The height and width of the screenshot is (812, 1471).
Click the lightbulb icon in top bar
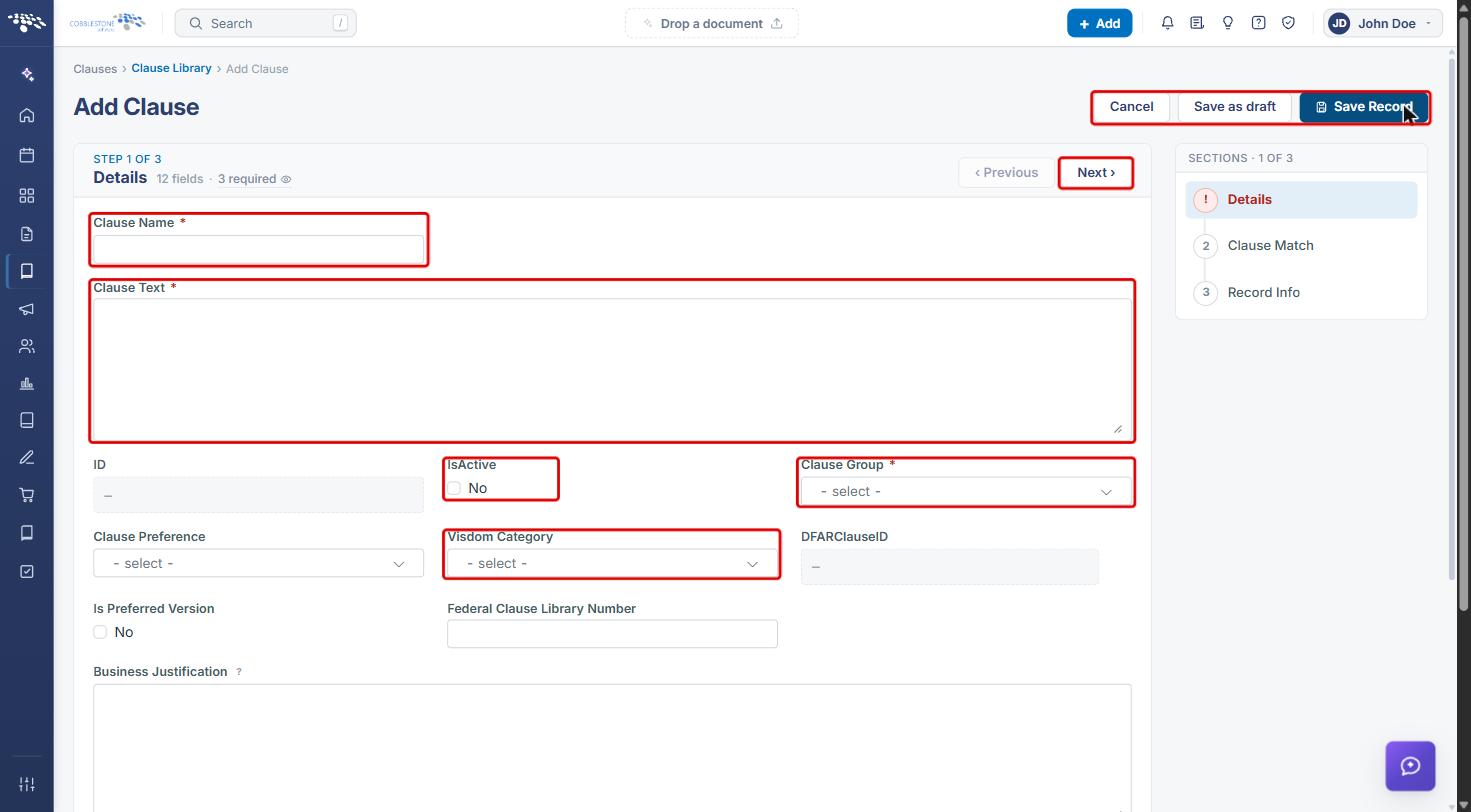click(1228, 23)
